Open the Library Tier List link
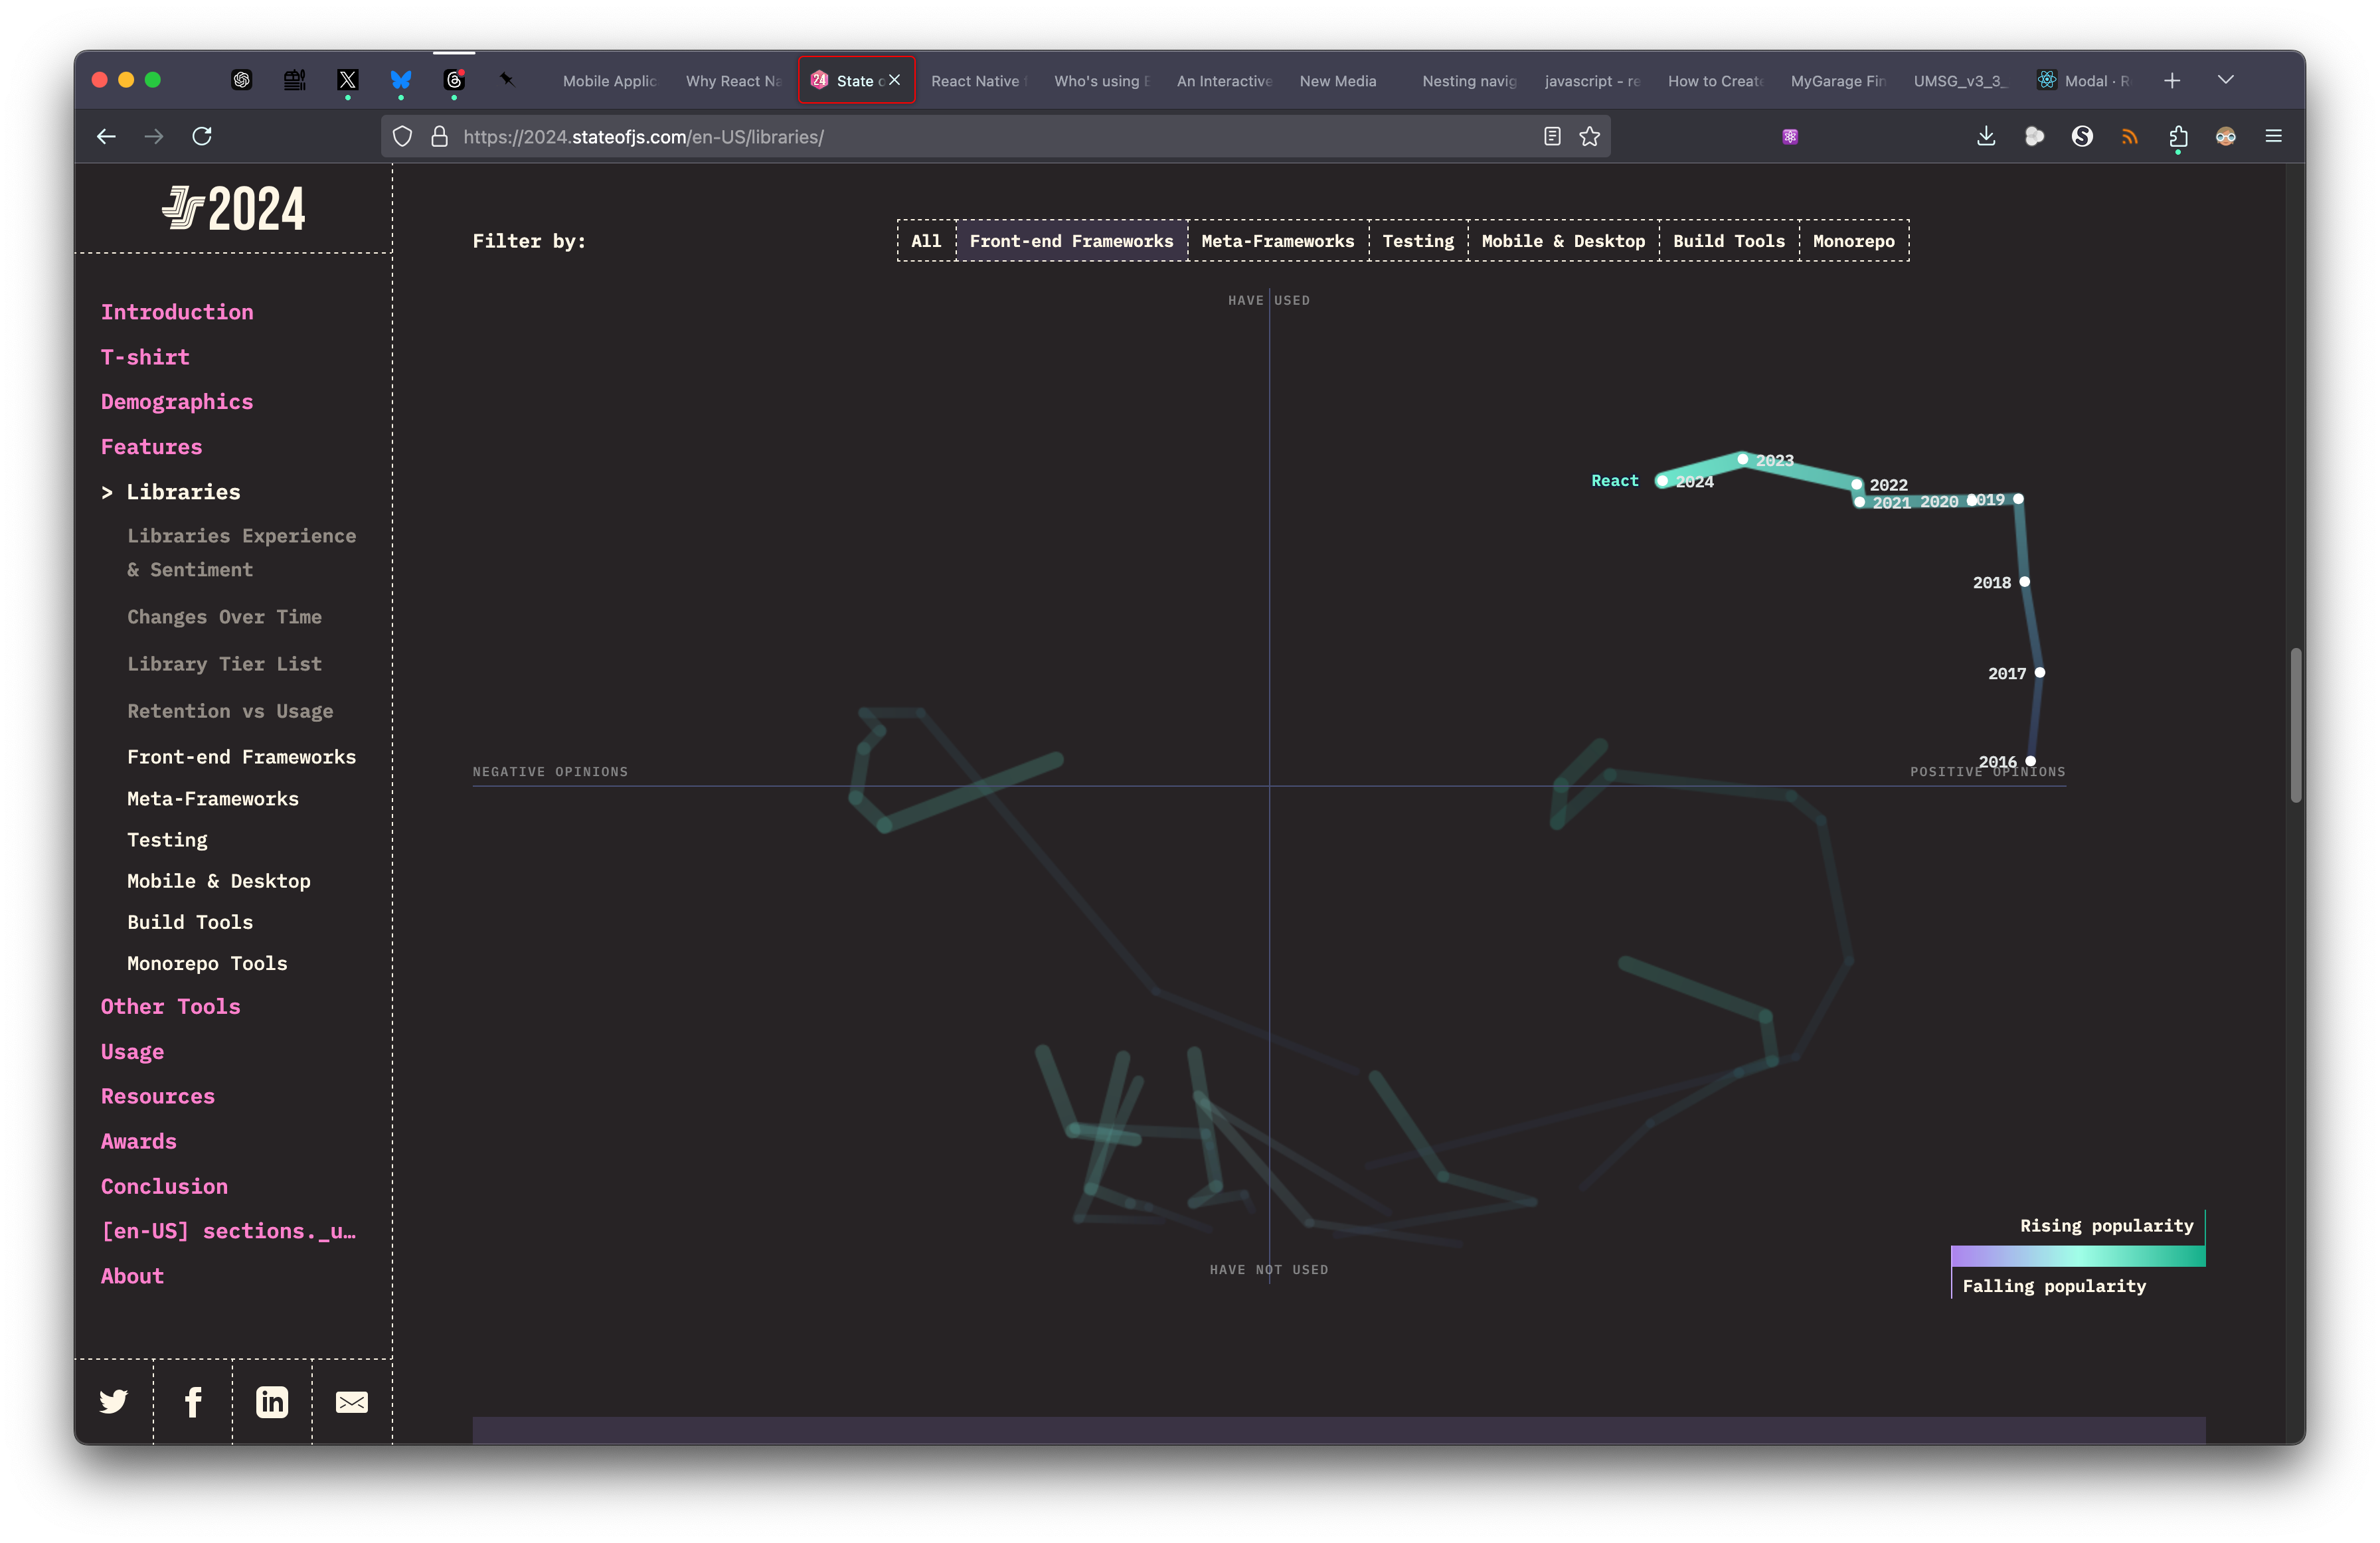This screenshot has height=1543, width=2380. (x=224, y=664)
